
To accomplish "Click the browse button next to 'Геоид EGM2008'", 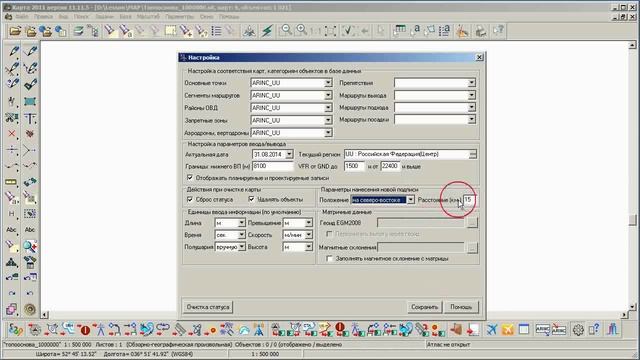I will click(x=472, y=223).
